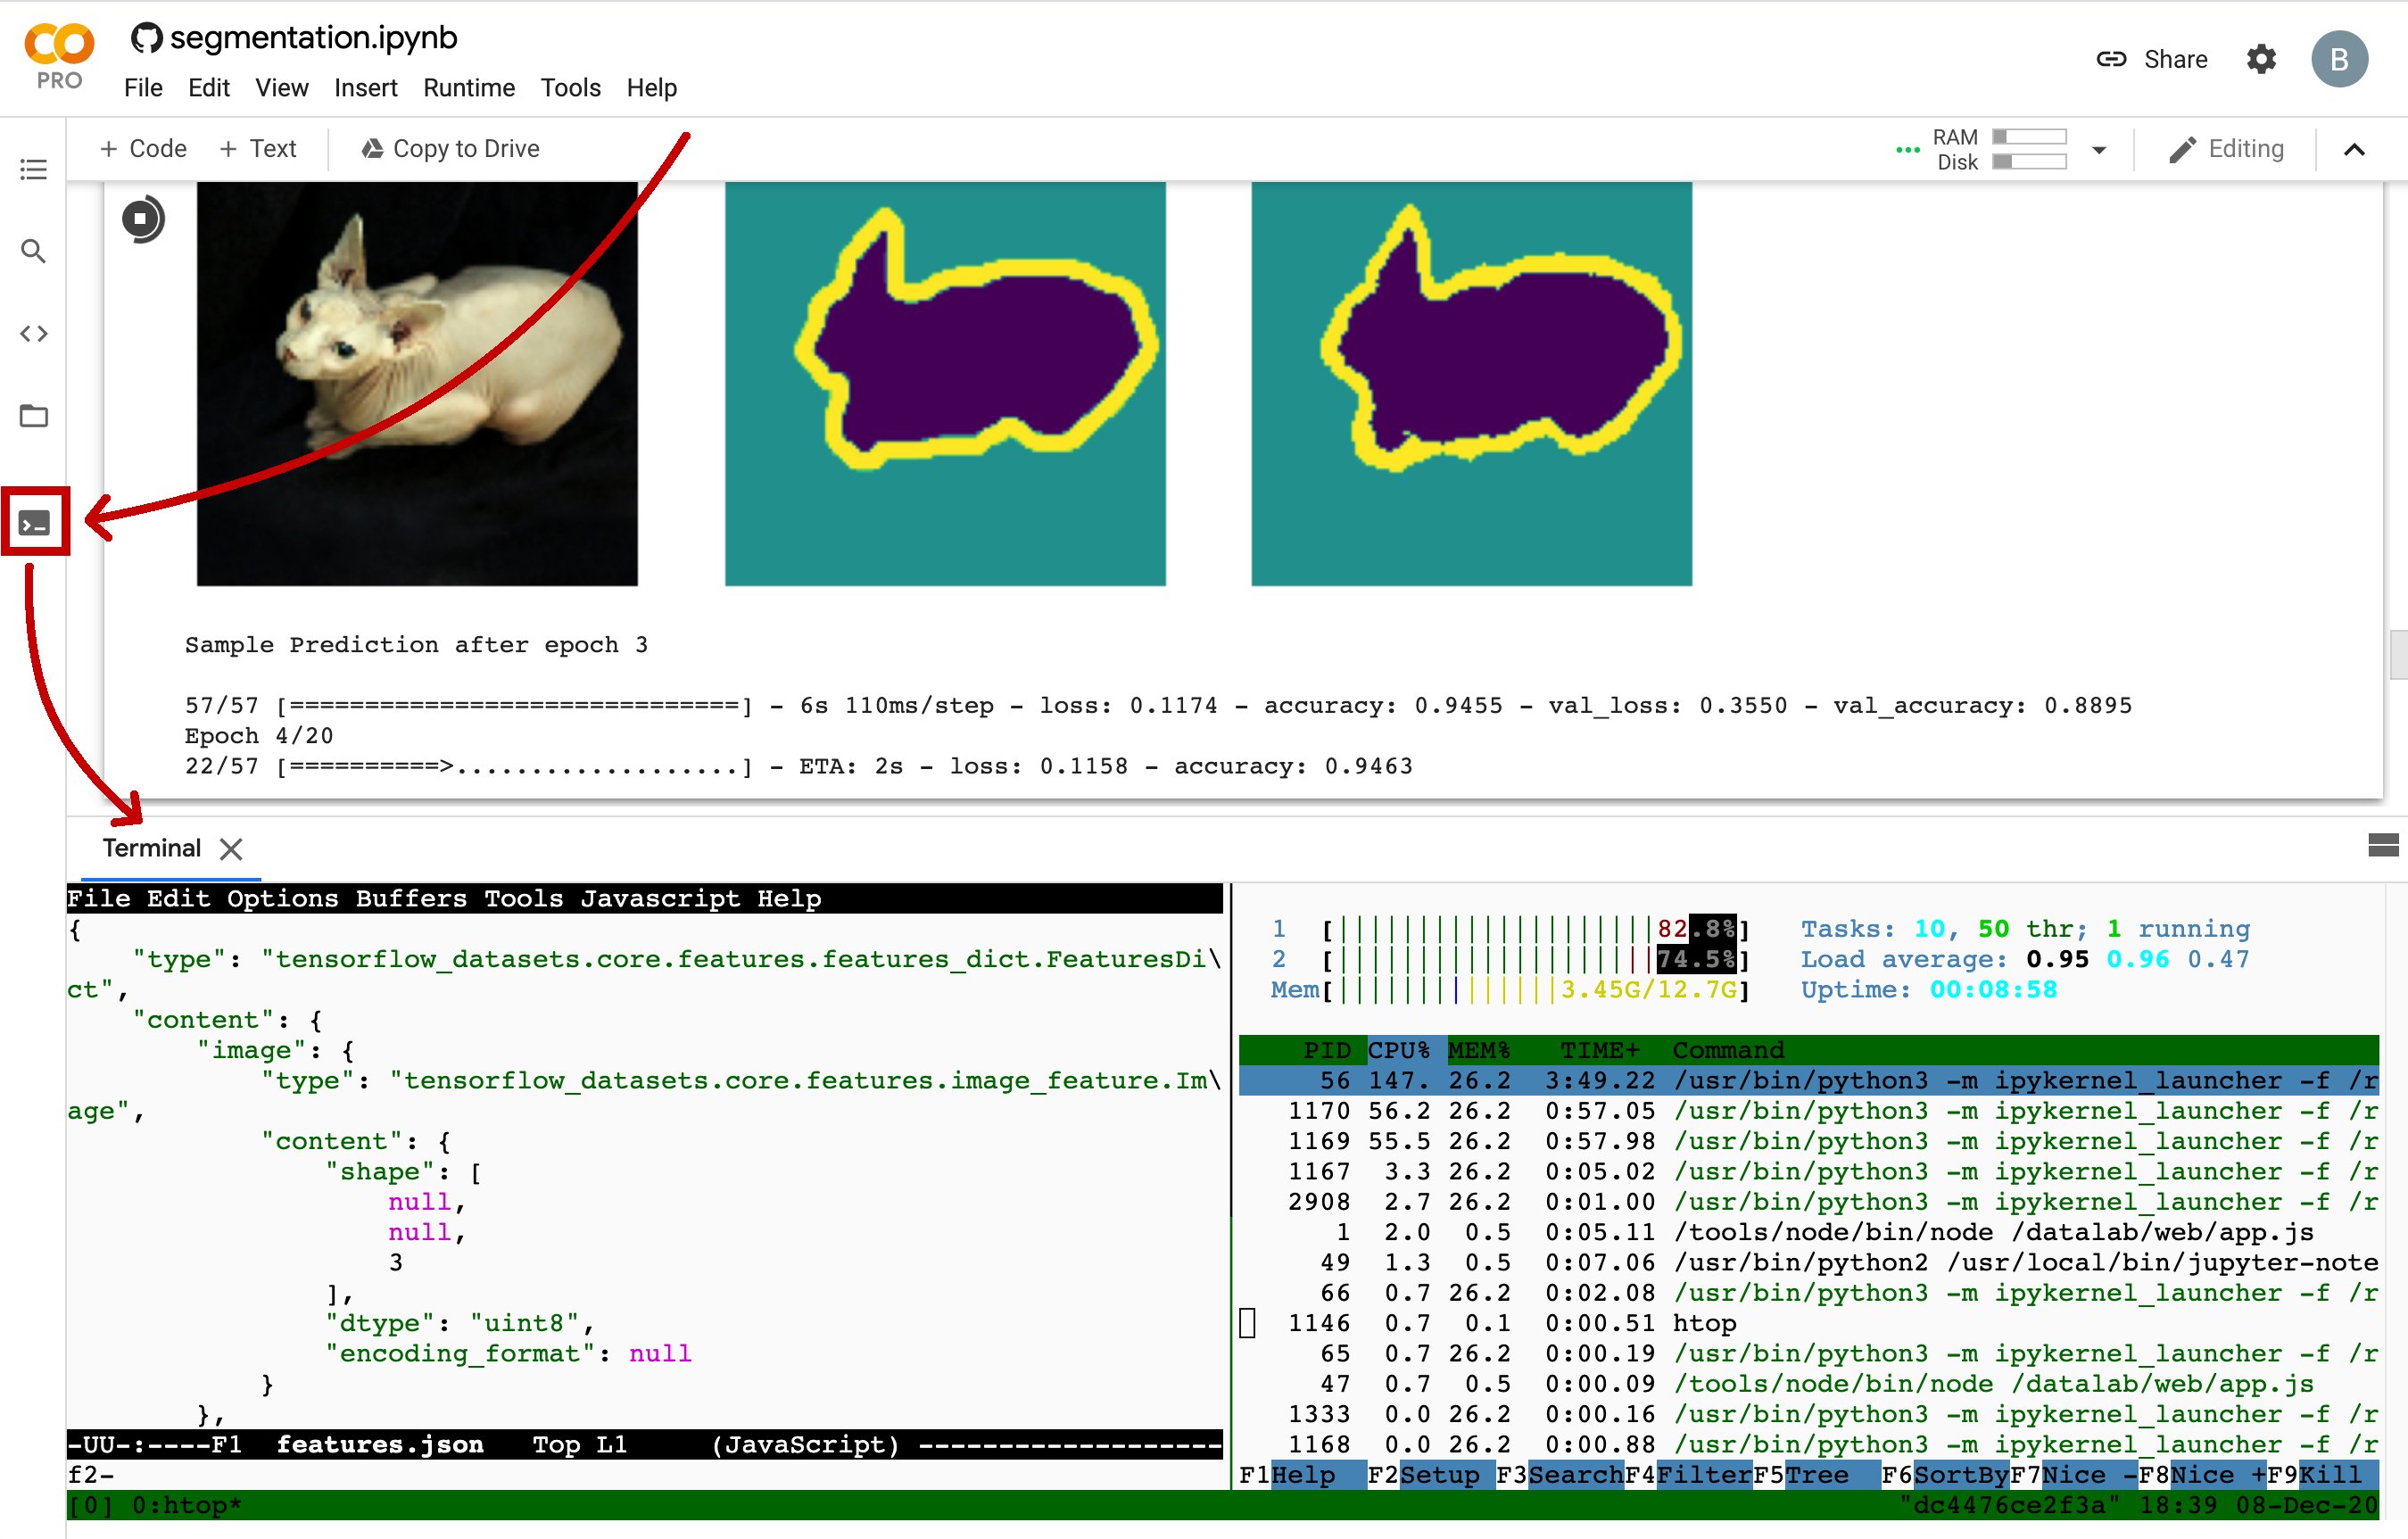Open the settings gear icon
Viewport: 2408px width, 1539px height.
(2260, 59)
